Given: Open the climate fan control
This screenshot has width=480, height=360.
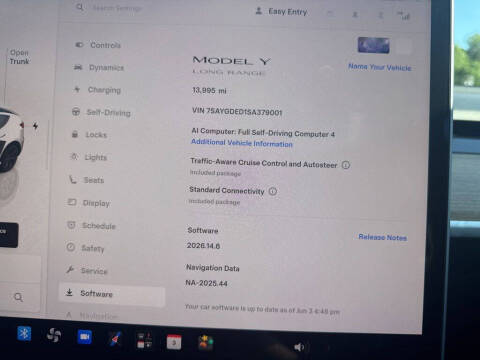Looking at the screenshot, I should pos(54,335).
